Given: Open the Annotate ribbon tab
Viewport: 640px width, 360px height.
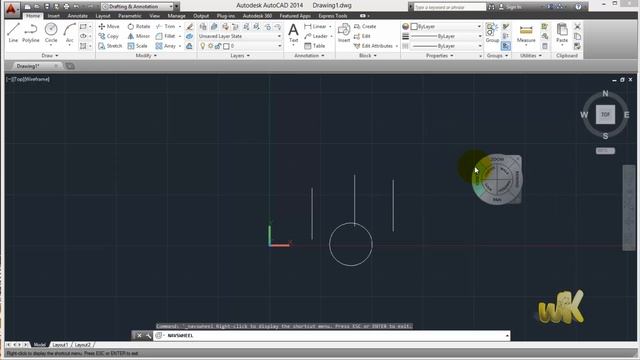Looking at the screenshot, I should (x=77, y=16).
